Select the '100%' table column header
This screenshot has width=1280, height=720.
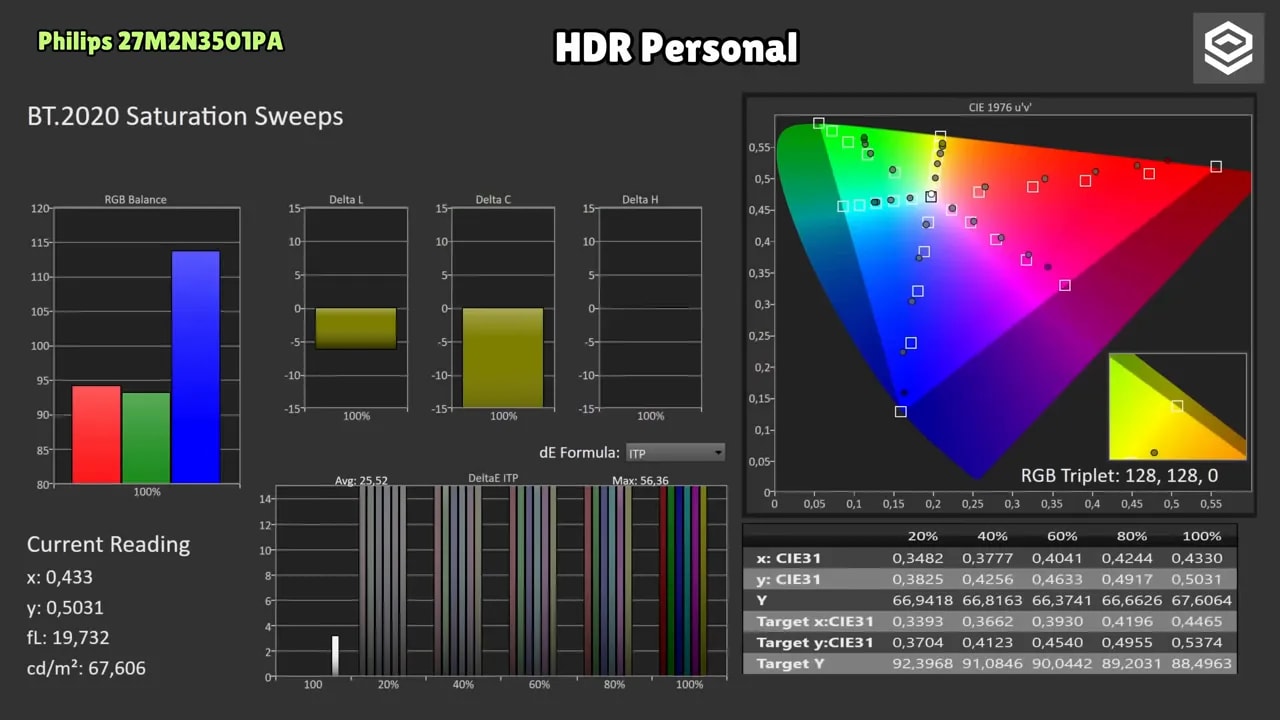point(1202,536)
